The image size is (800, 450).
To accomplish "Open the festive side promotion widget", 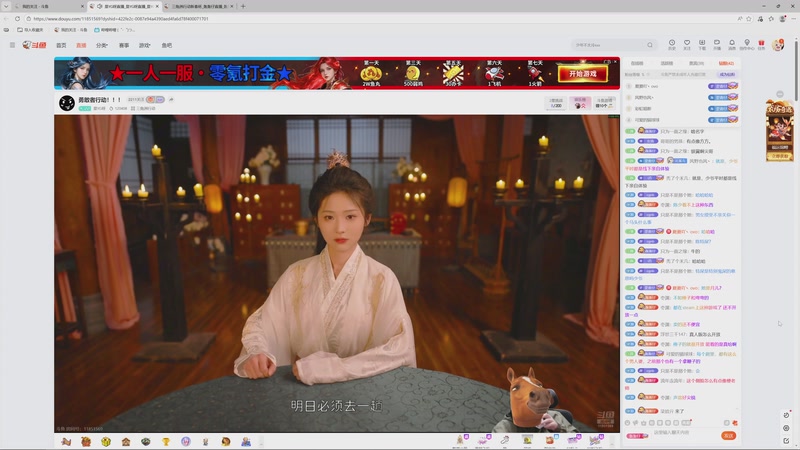I will (x=780, y=131).
